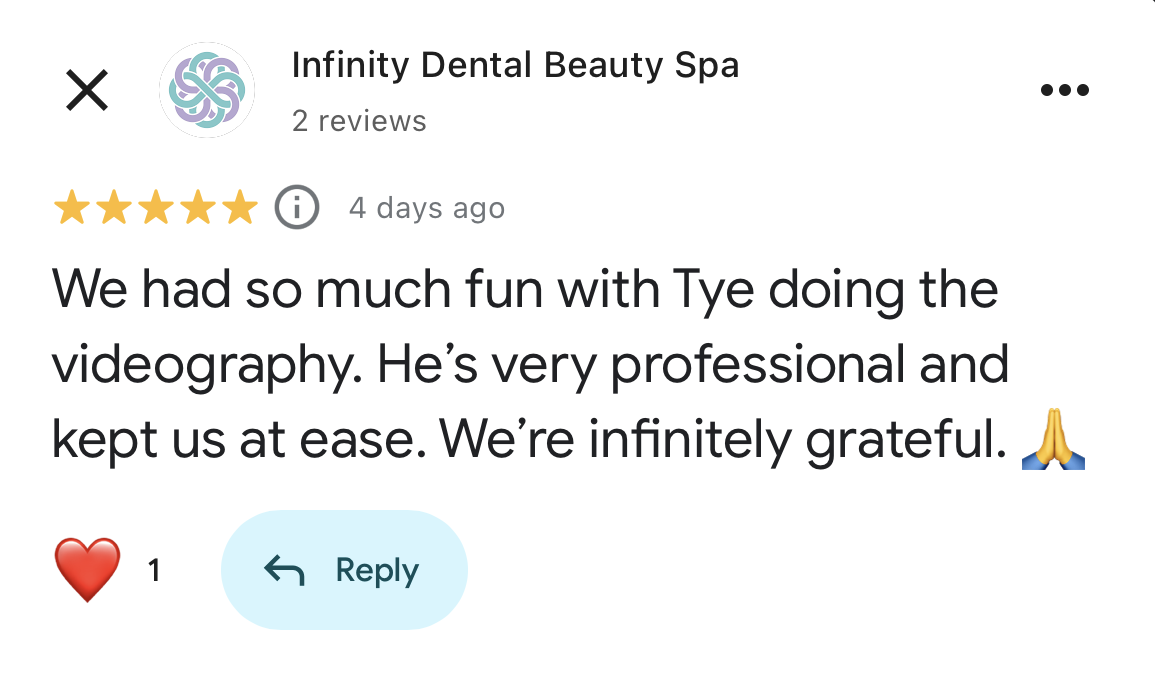Image resolution: width=1155 pixels, height=674 pixels.
Task: Click the fifth gold rating star
Action: 239,209
